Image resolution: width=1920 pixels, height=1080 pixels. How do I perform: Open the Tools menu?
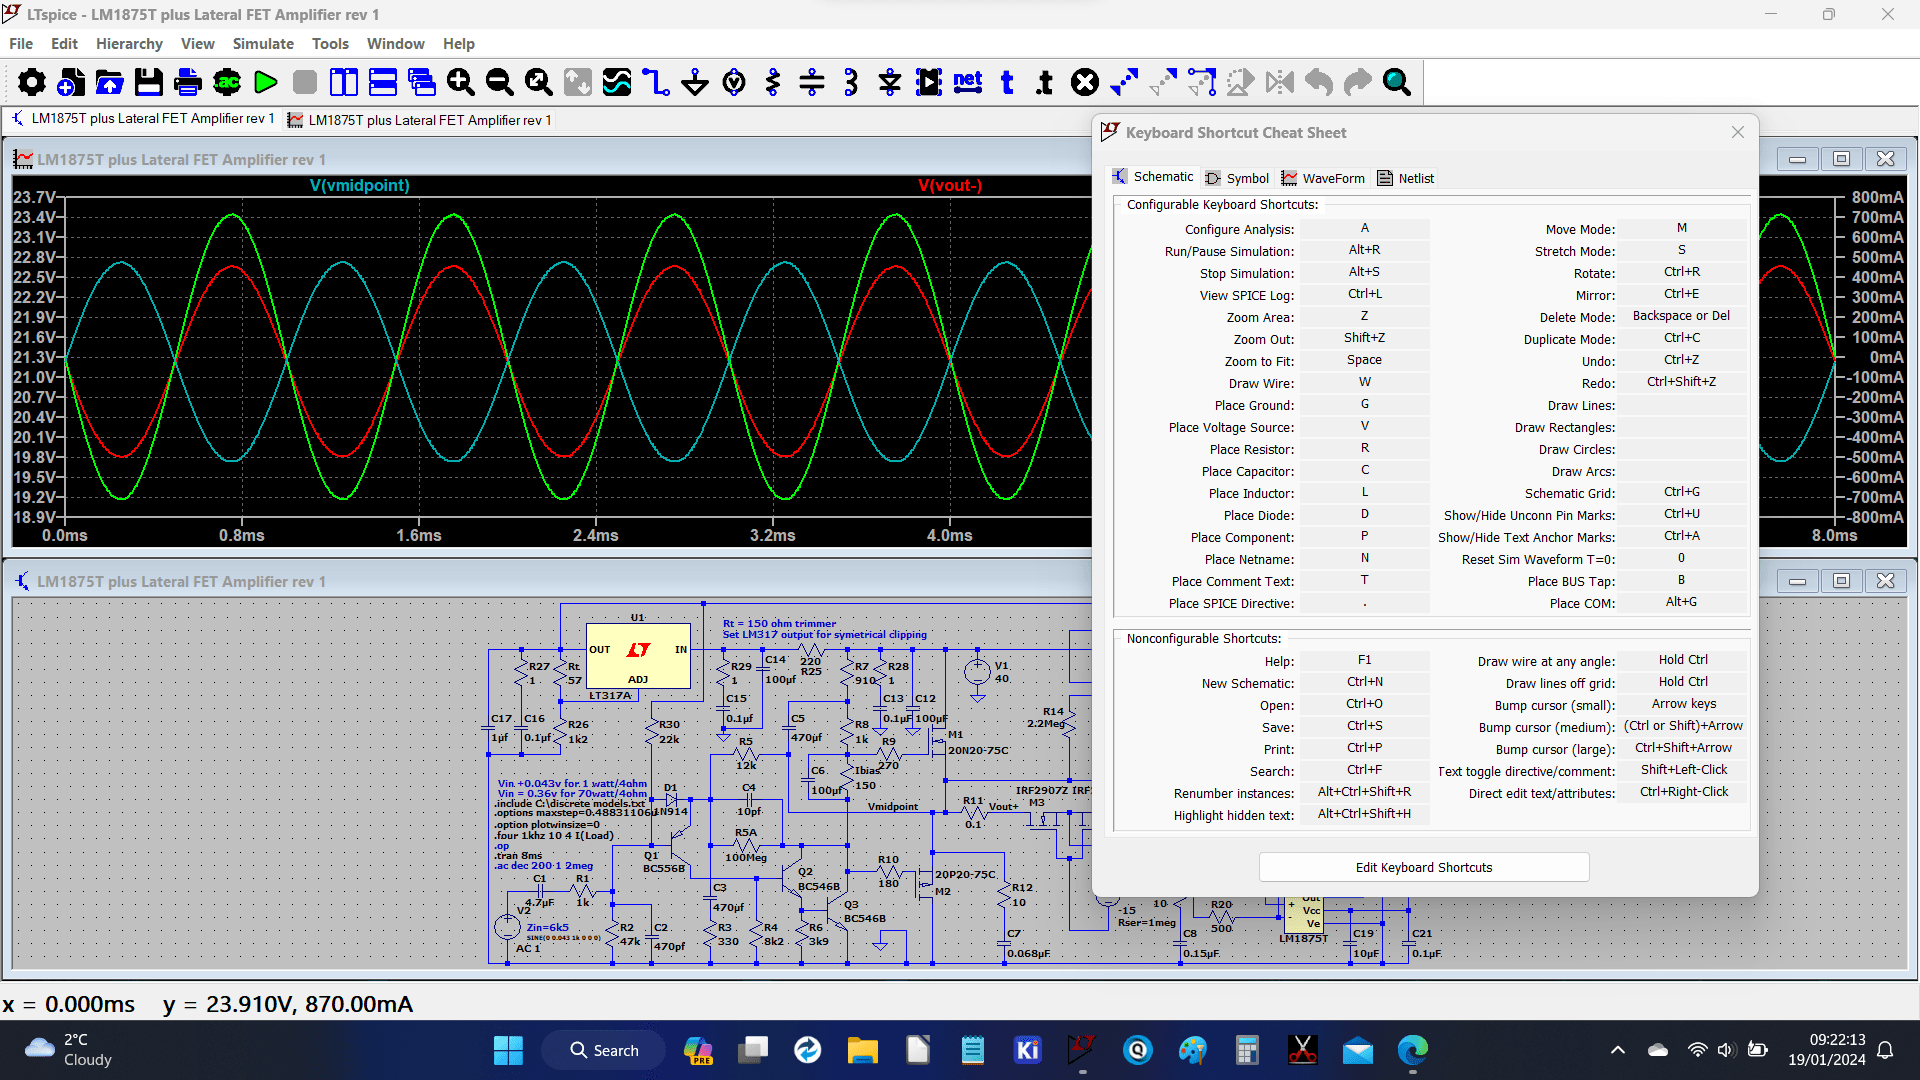330,44
